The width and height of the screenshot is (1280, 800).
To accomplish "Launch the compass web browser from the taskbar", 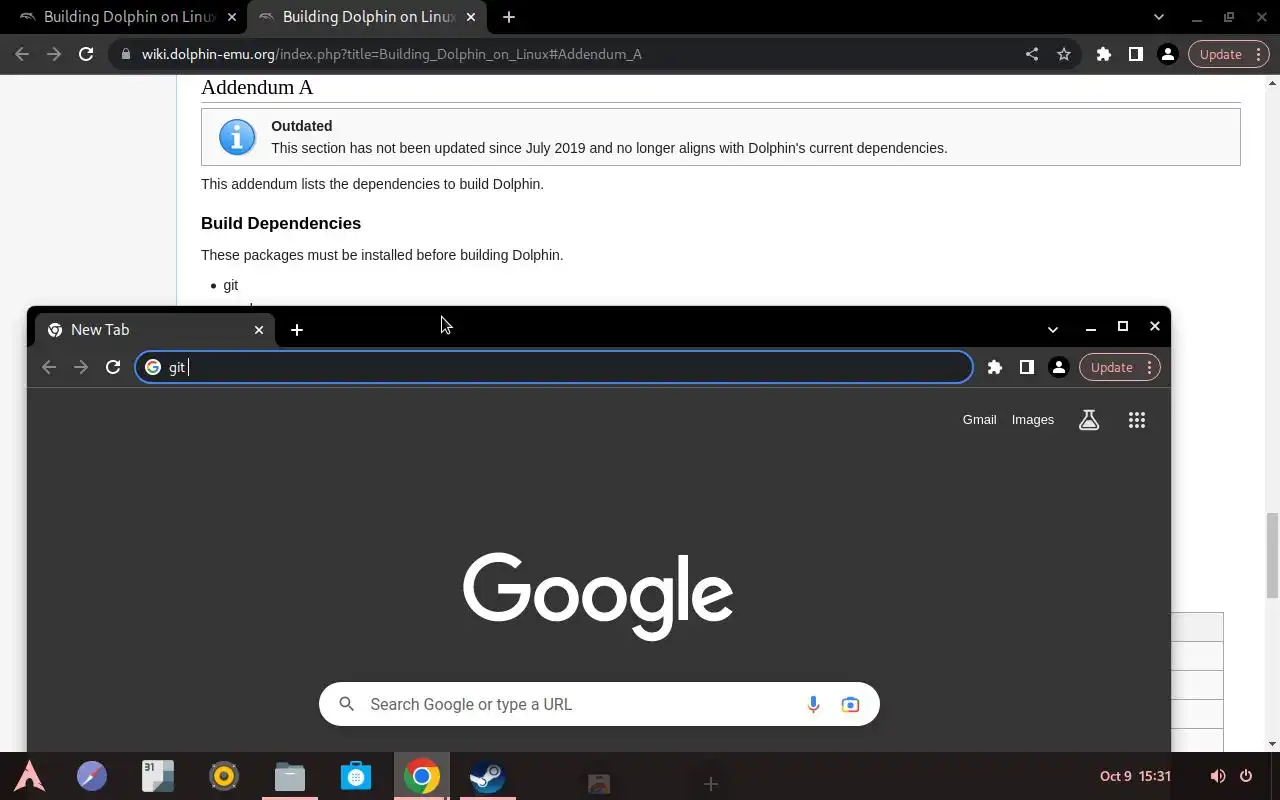I will click(x=92, y=777).
